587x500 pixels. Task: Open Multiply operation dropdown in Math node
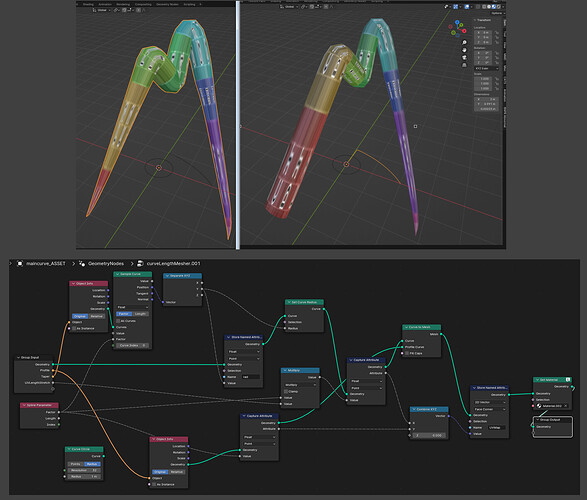coord(300,385)
